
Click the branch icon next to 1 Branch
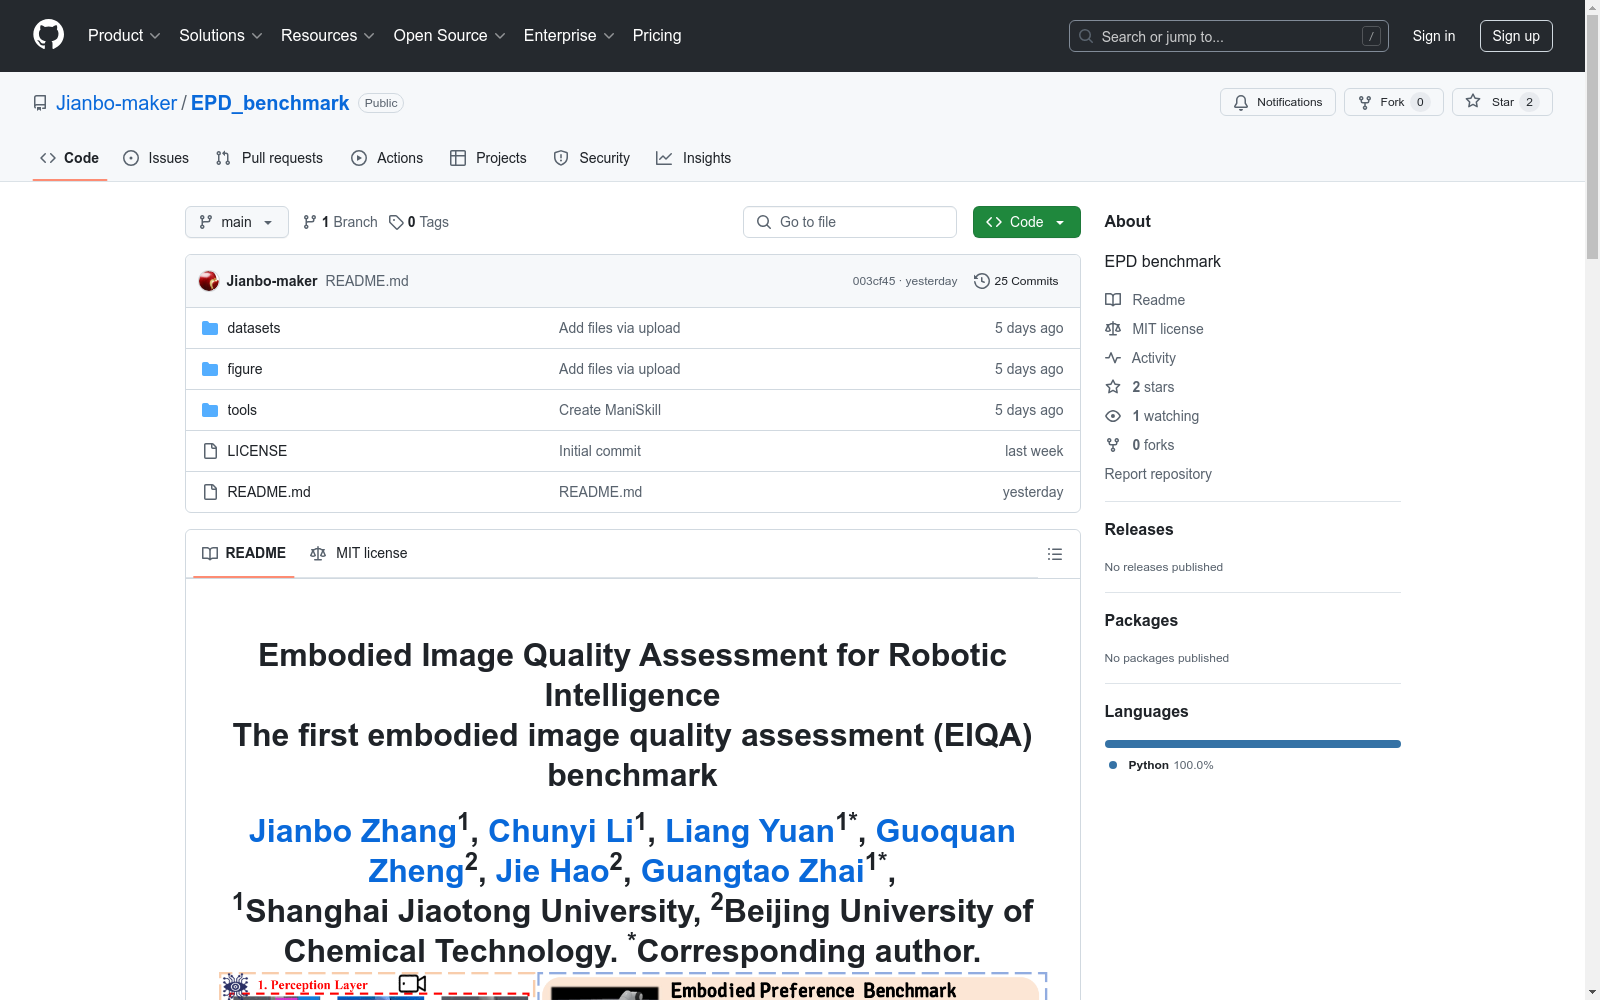[310, 222]
